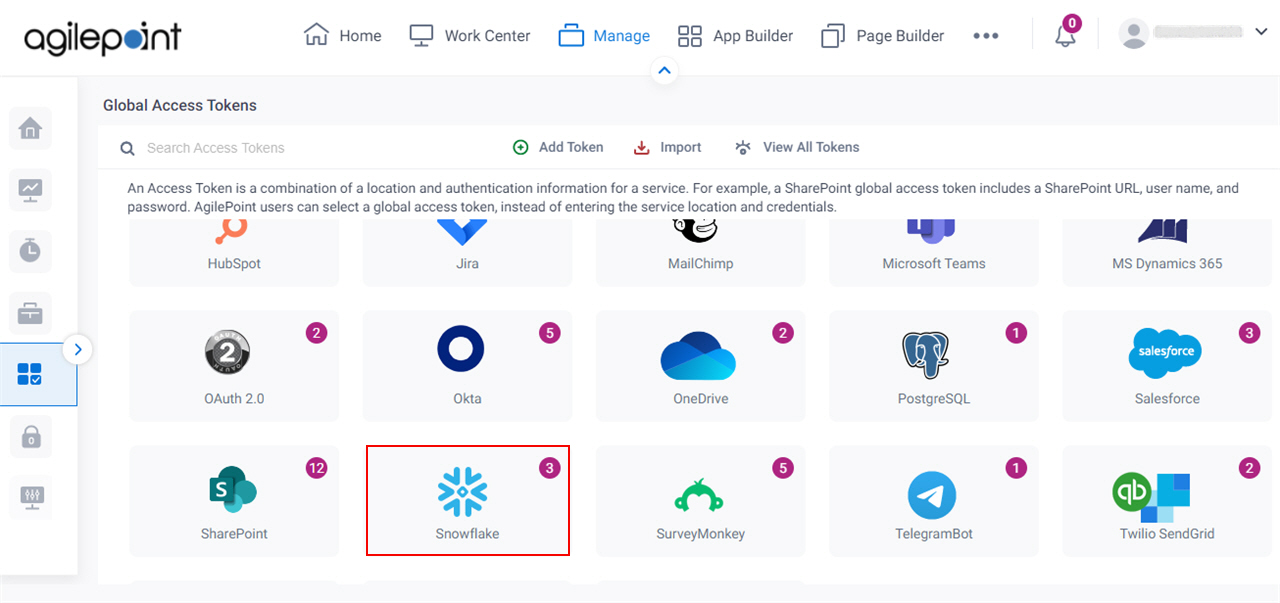Click the TelegramBot paper plane icon
The image size is (1280, 603).
(932, 496)
